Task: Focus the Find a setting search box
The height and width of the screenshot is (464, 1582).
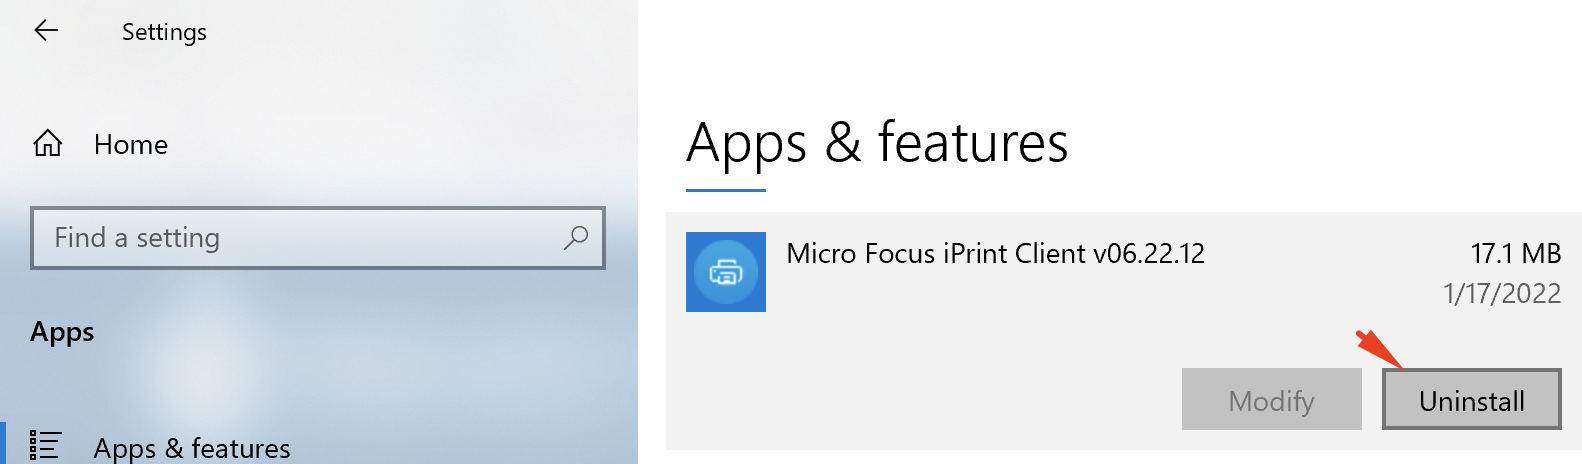Action: [318, 238]
